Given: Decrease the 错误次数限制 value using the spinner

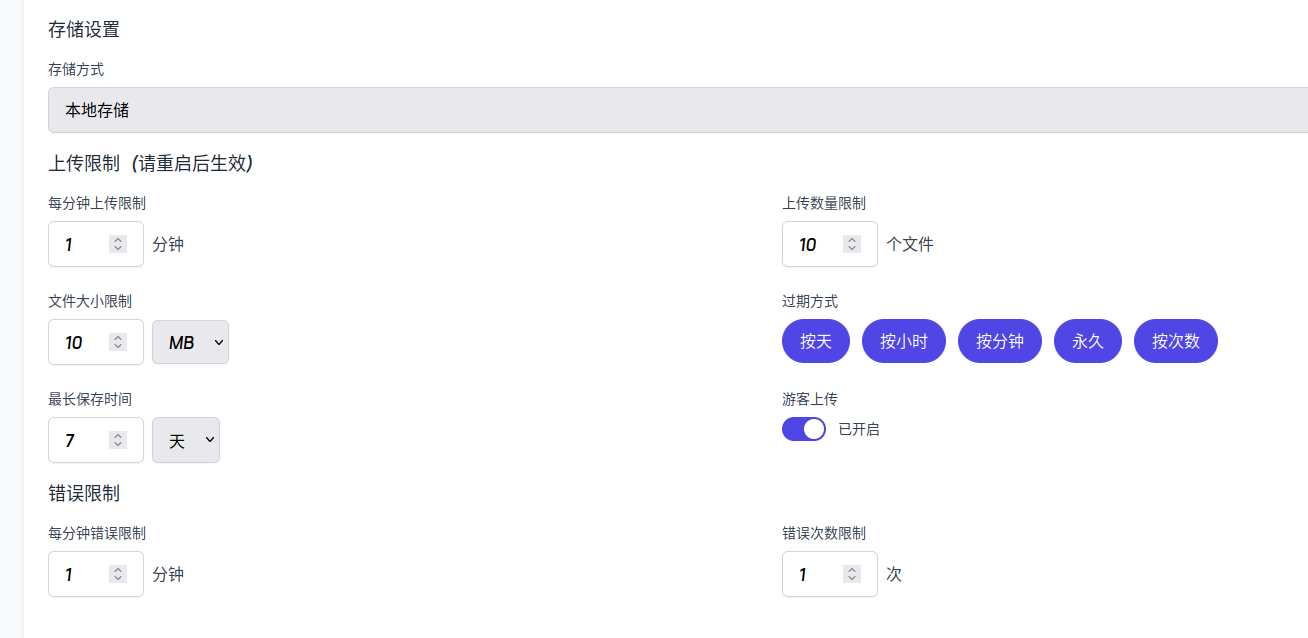Looking at the screenshot, I should [852, 578].
